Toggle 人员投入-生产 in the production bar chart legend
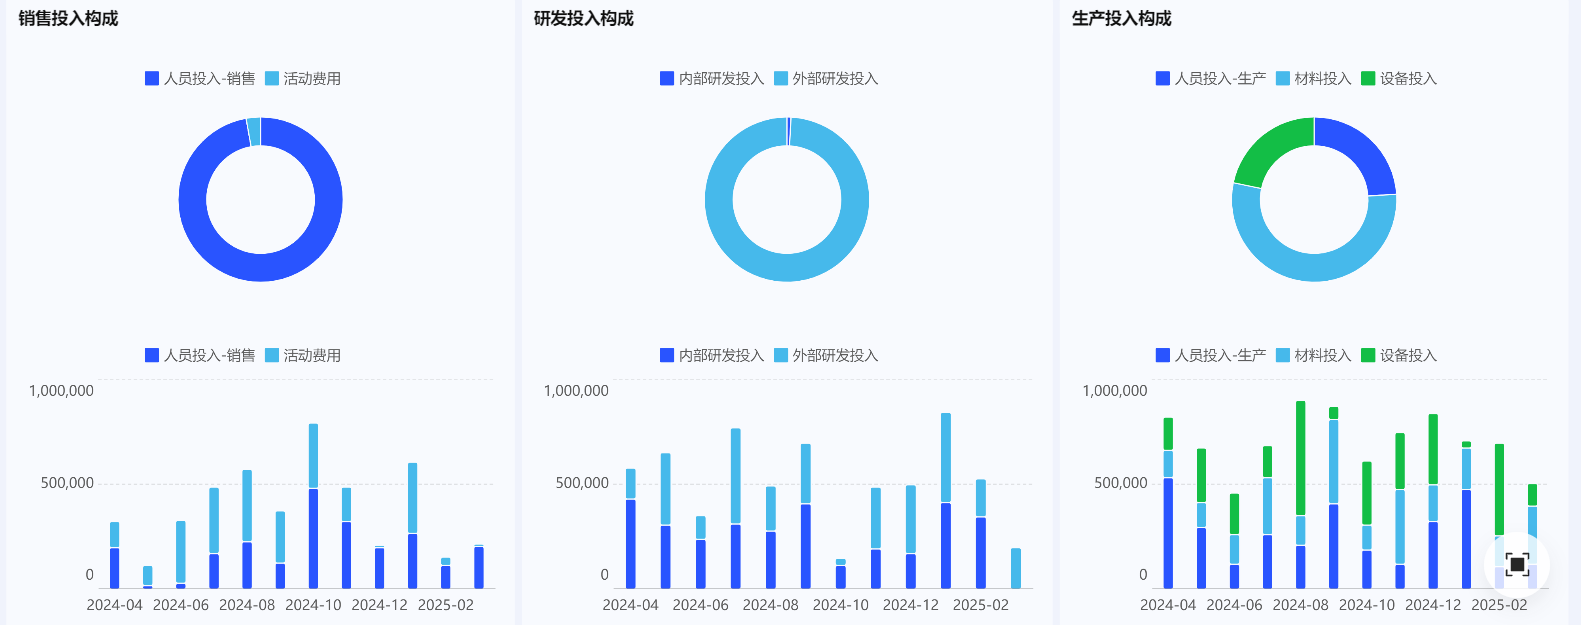This screenshot has height=625, width=1581. pyautogui.click(x=1211, y=355)
